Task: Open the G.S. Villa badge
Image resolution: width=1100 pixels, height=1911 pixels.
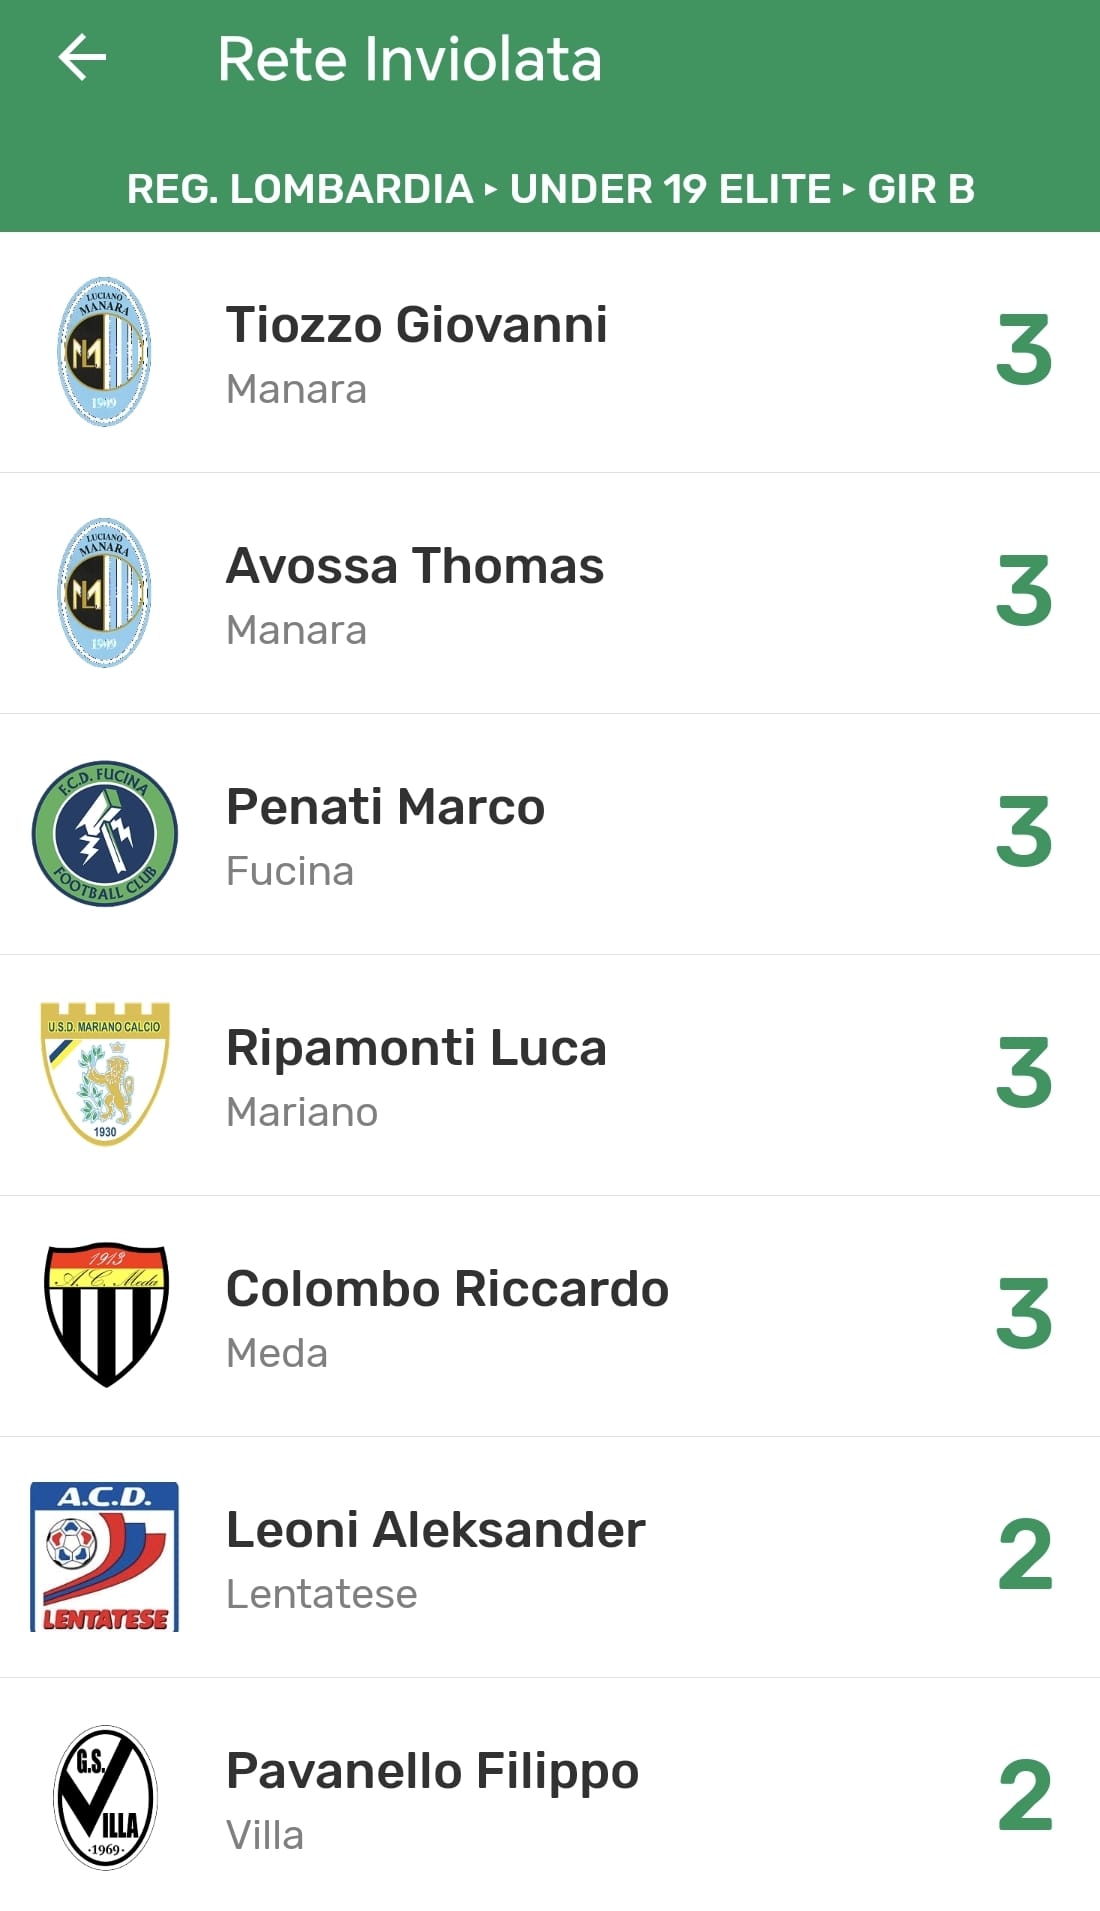Action: coord(105,1797)
